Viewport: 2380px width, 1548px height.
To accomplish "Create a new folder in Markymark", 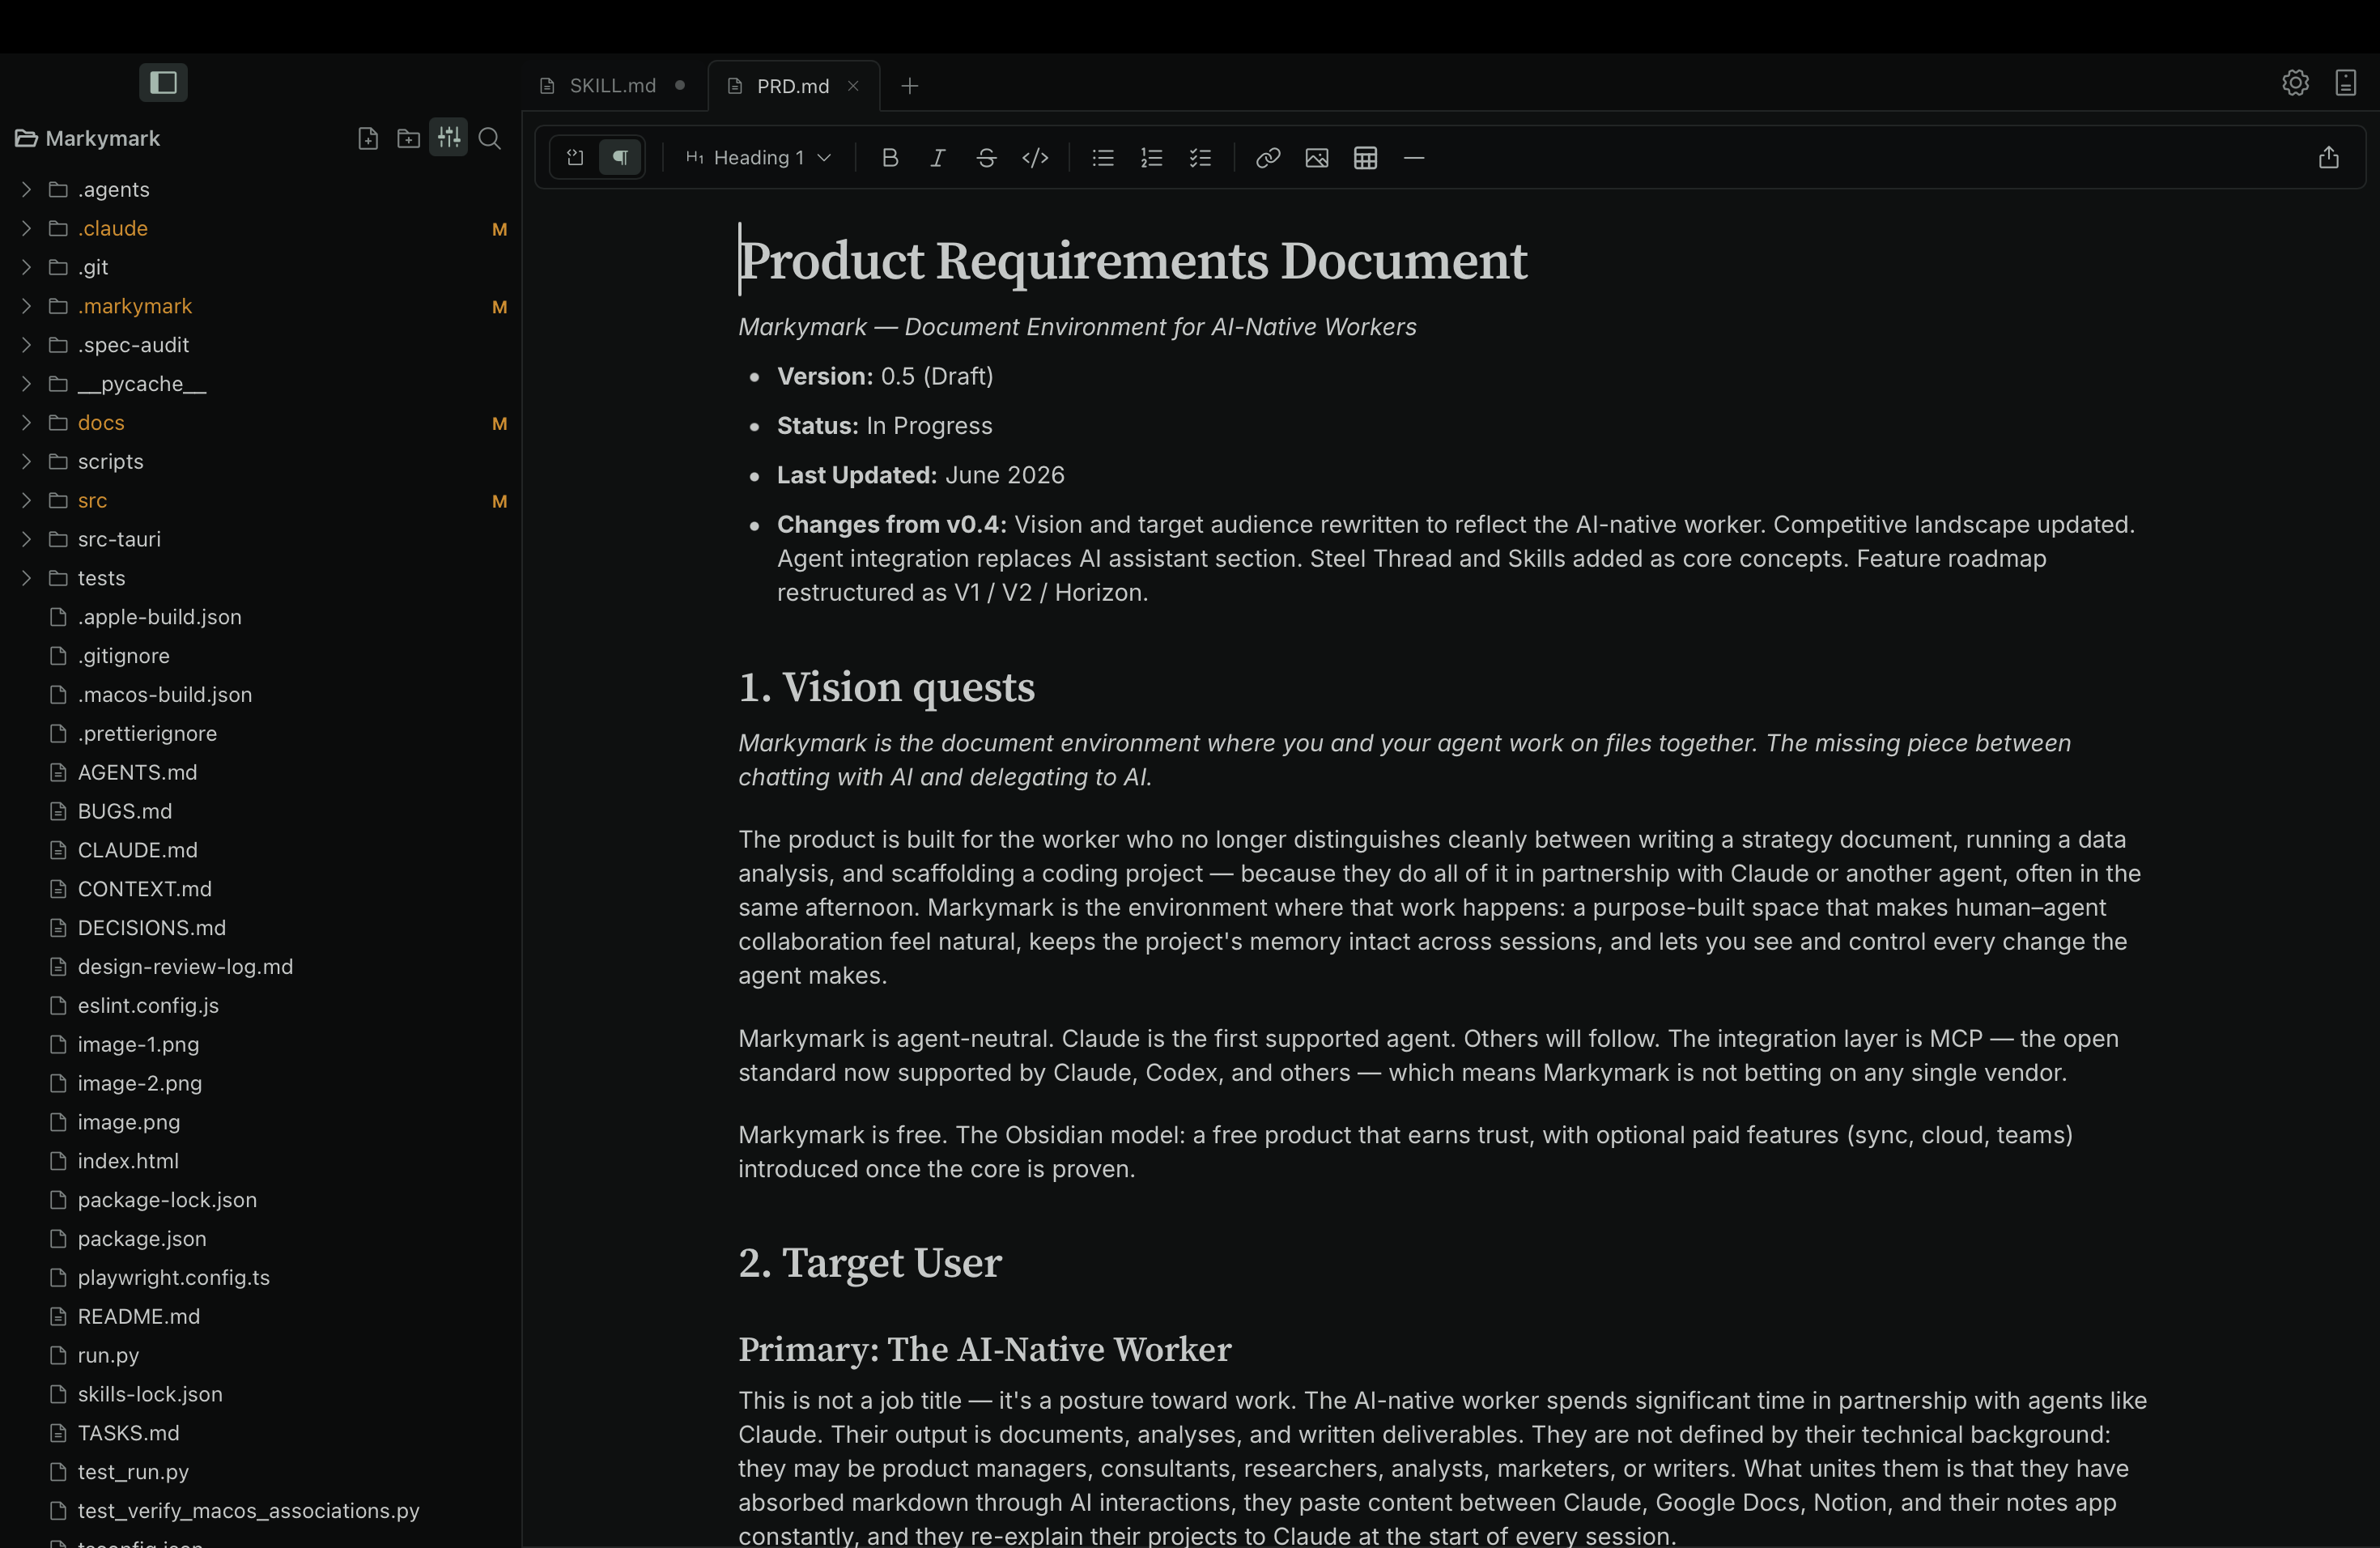I will pyautogui.click(x=408, y=139).
